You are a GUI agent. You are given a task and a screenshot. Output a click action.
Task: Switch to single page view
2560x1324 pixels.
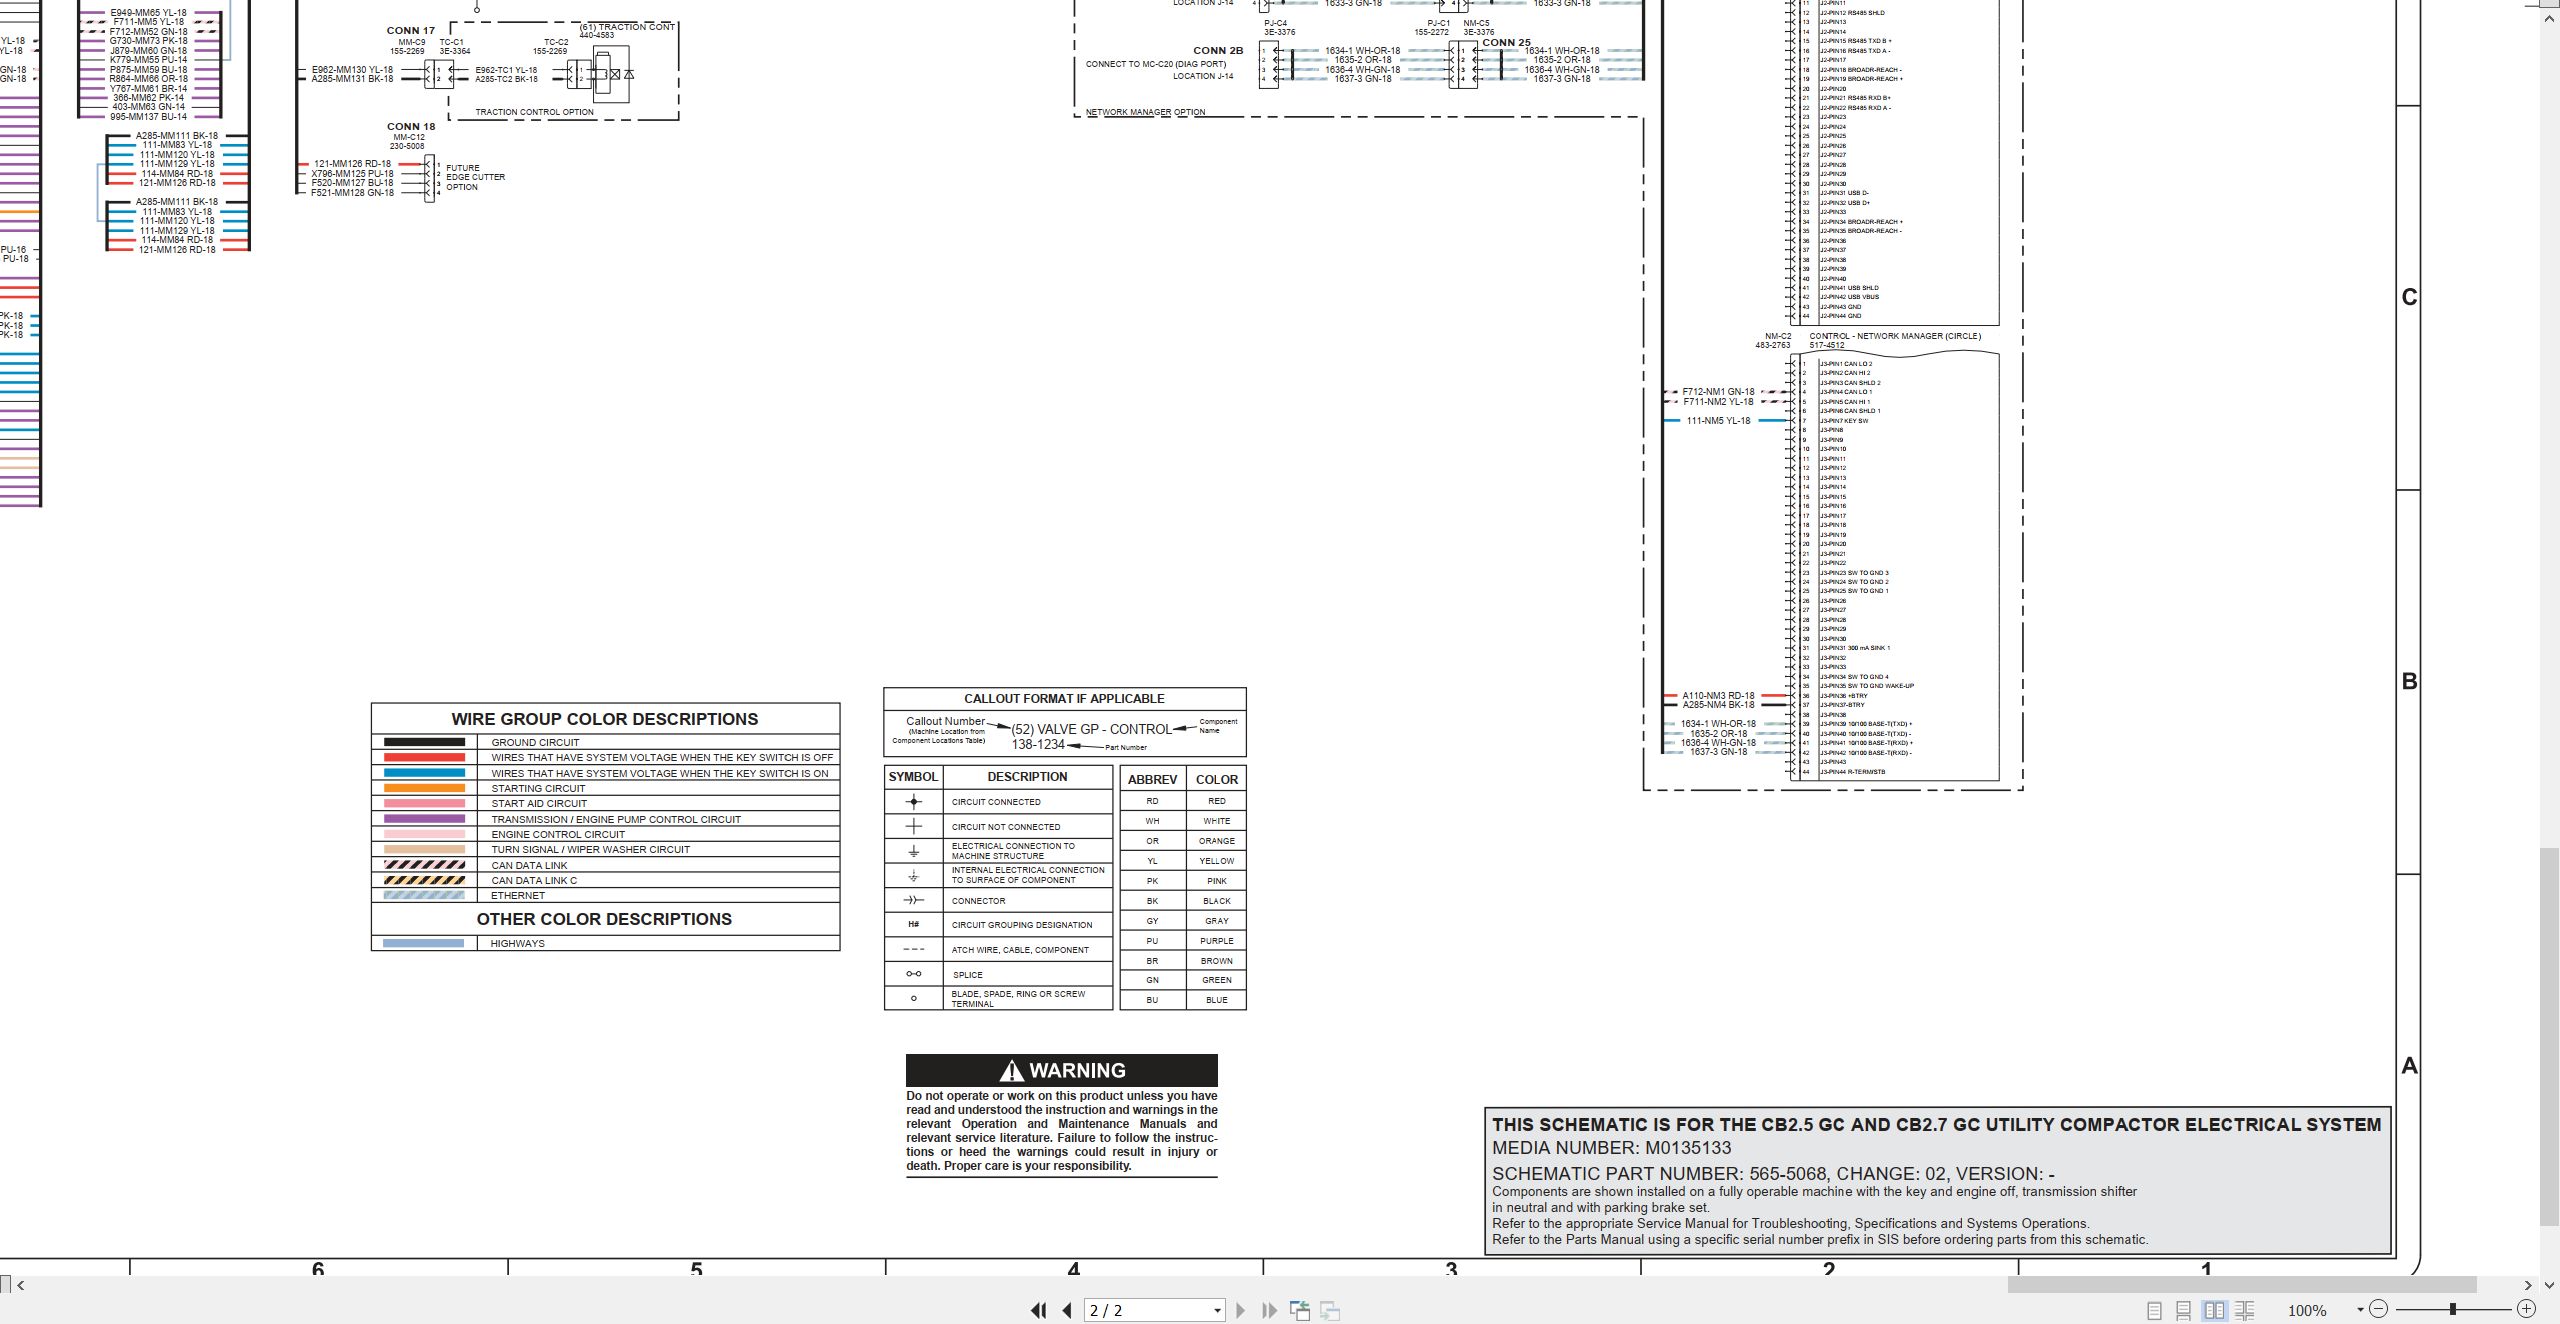tap(2154, 1310)
